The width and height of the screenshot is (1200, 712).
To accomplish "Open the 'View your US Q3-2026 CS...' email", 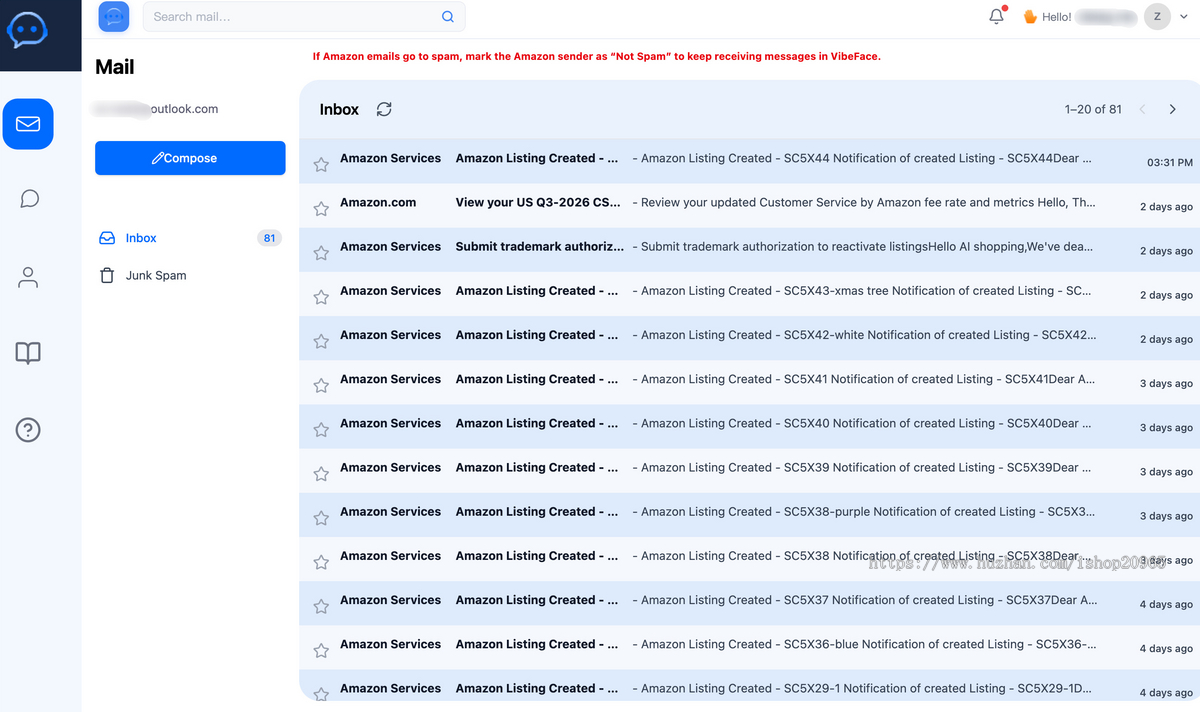I will point(538,202).
